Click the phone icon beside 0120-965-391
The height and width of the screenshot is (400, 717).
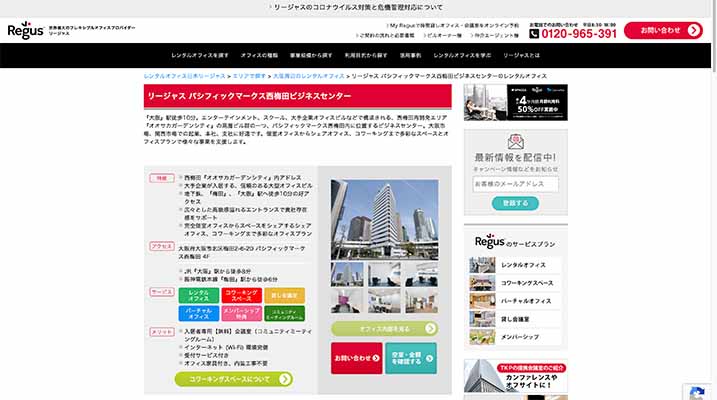pyautogui.click(x=534, y=34)
